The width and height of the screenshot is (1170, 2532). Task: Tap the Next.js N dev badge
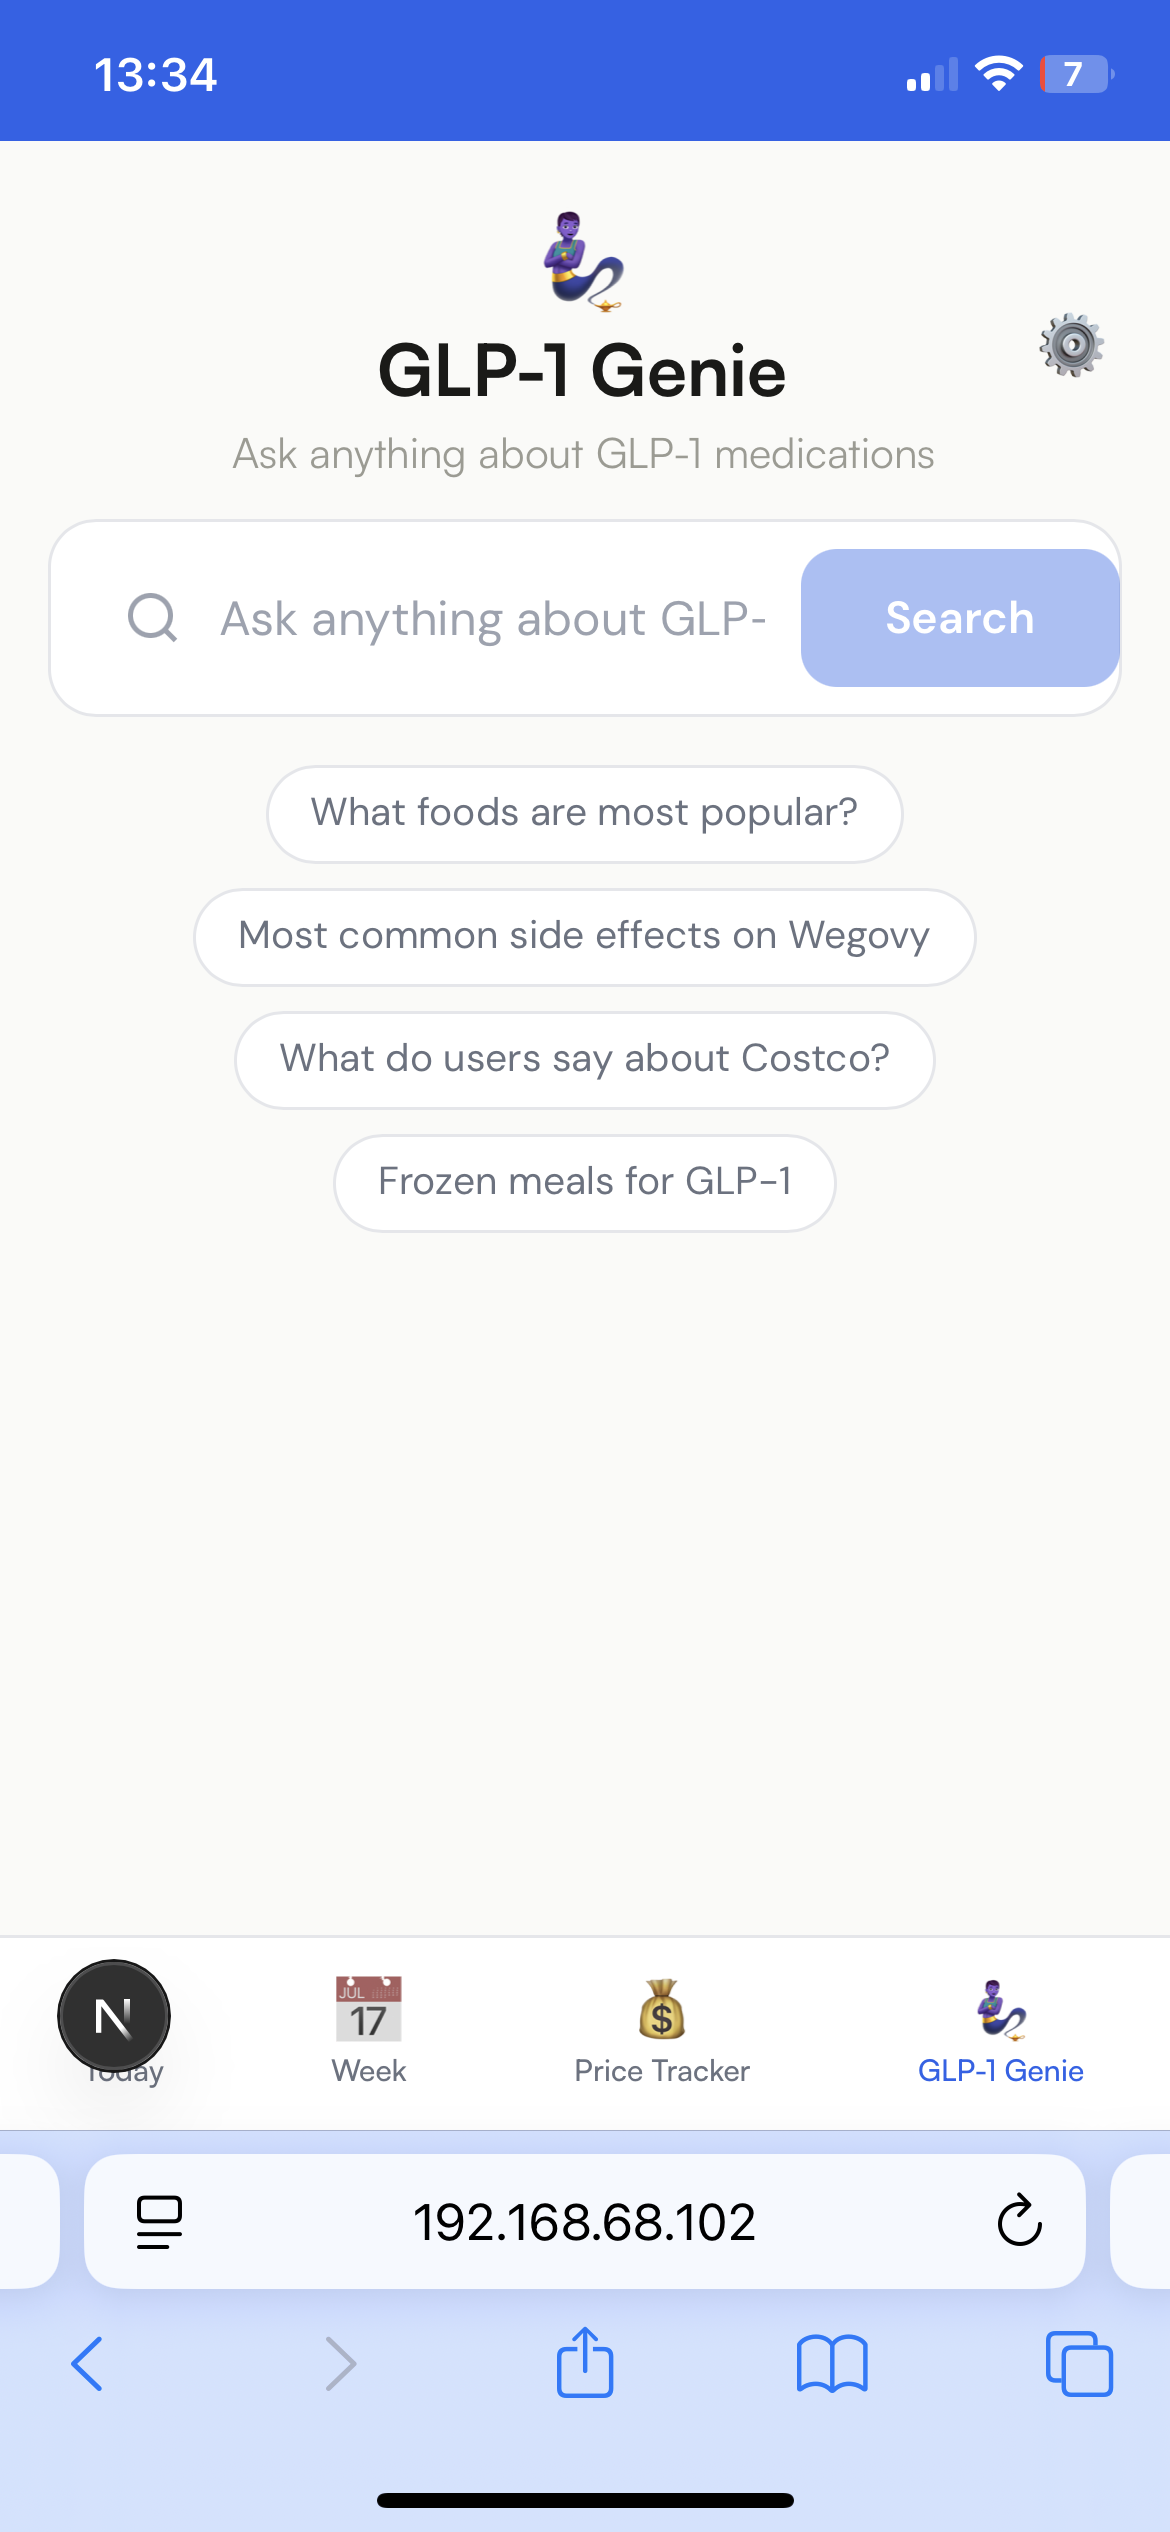(x=114, y=2015)
